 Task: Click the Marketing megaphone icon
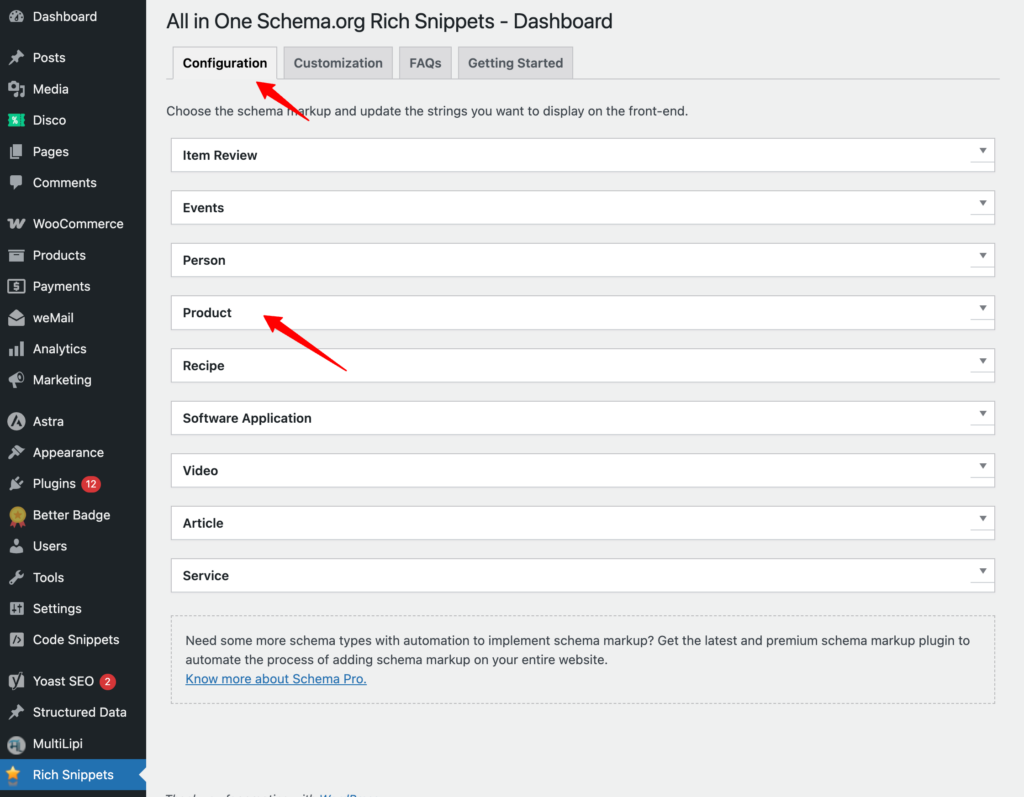coord(16,380)
